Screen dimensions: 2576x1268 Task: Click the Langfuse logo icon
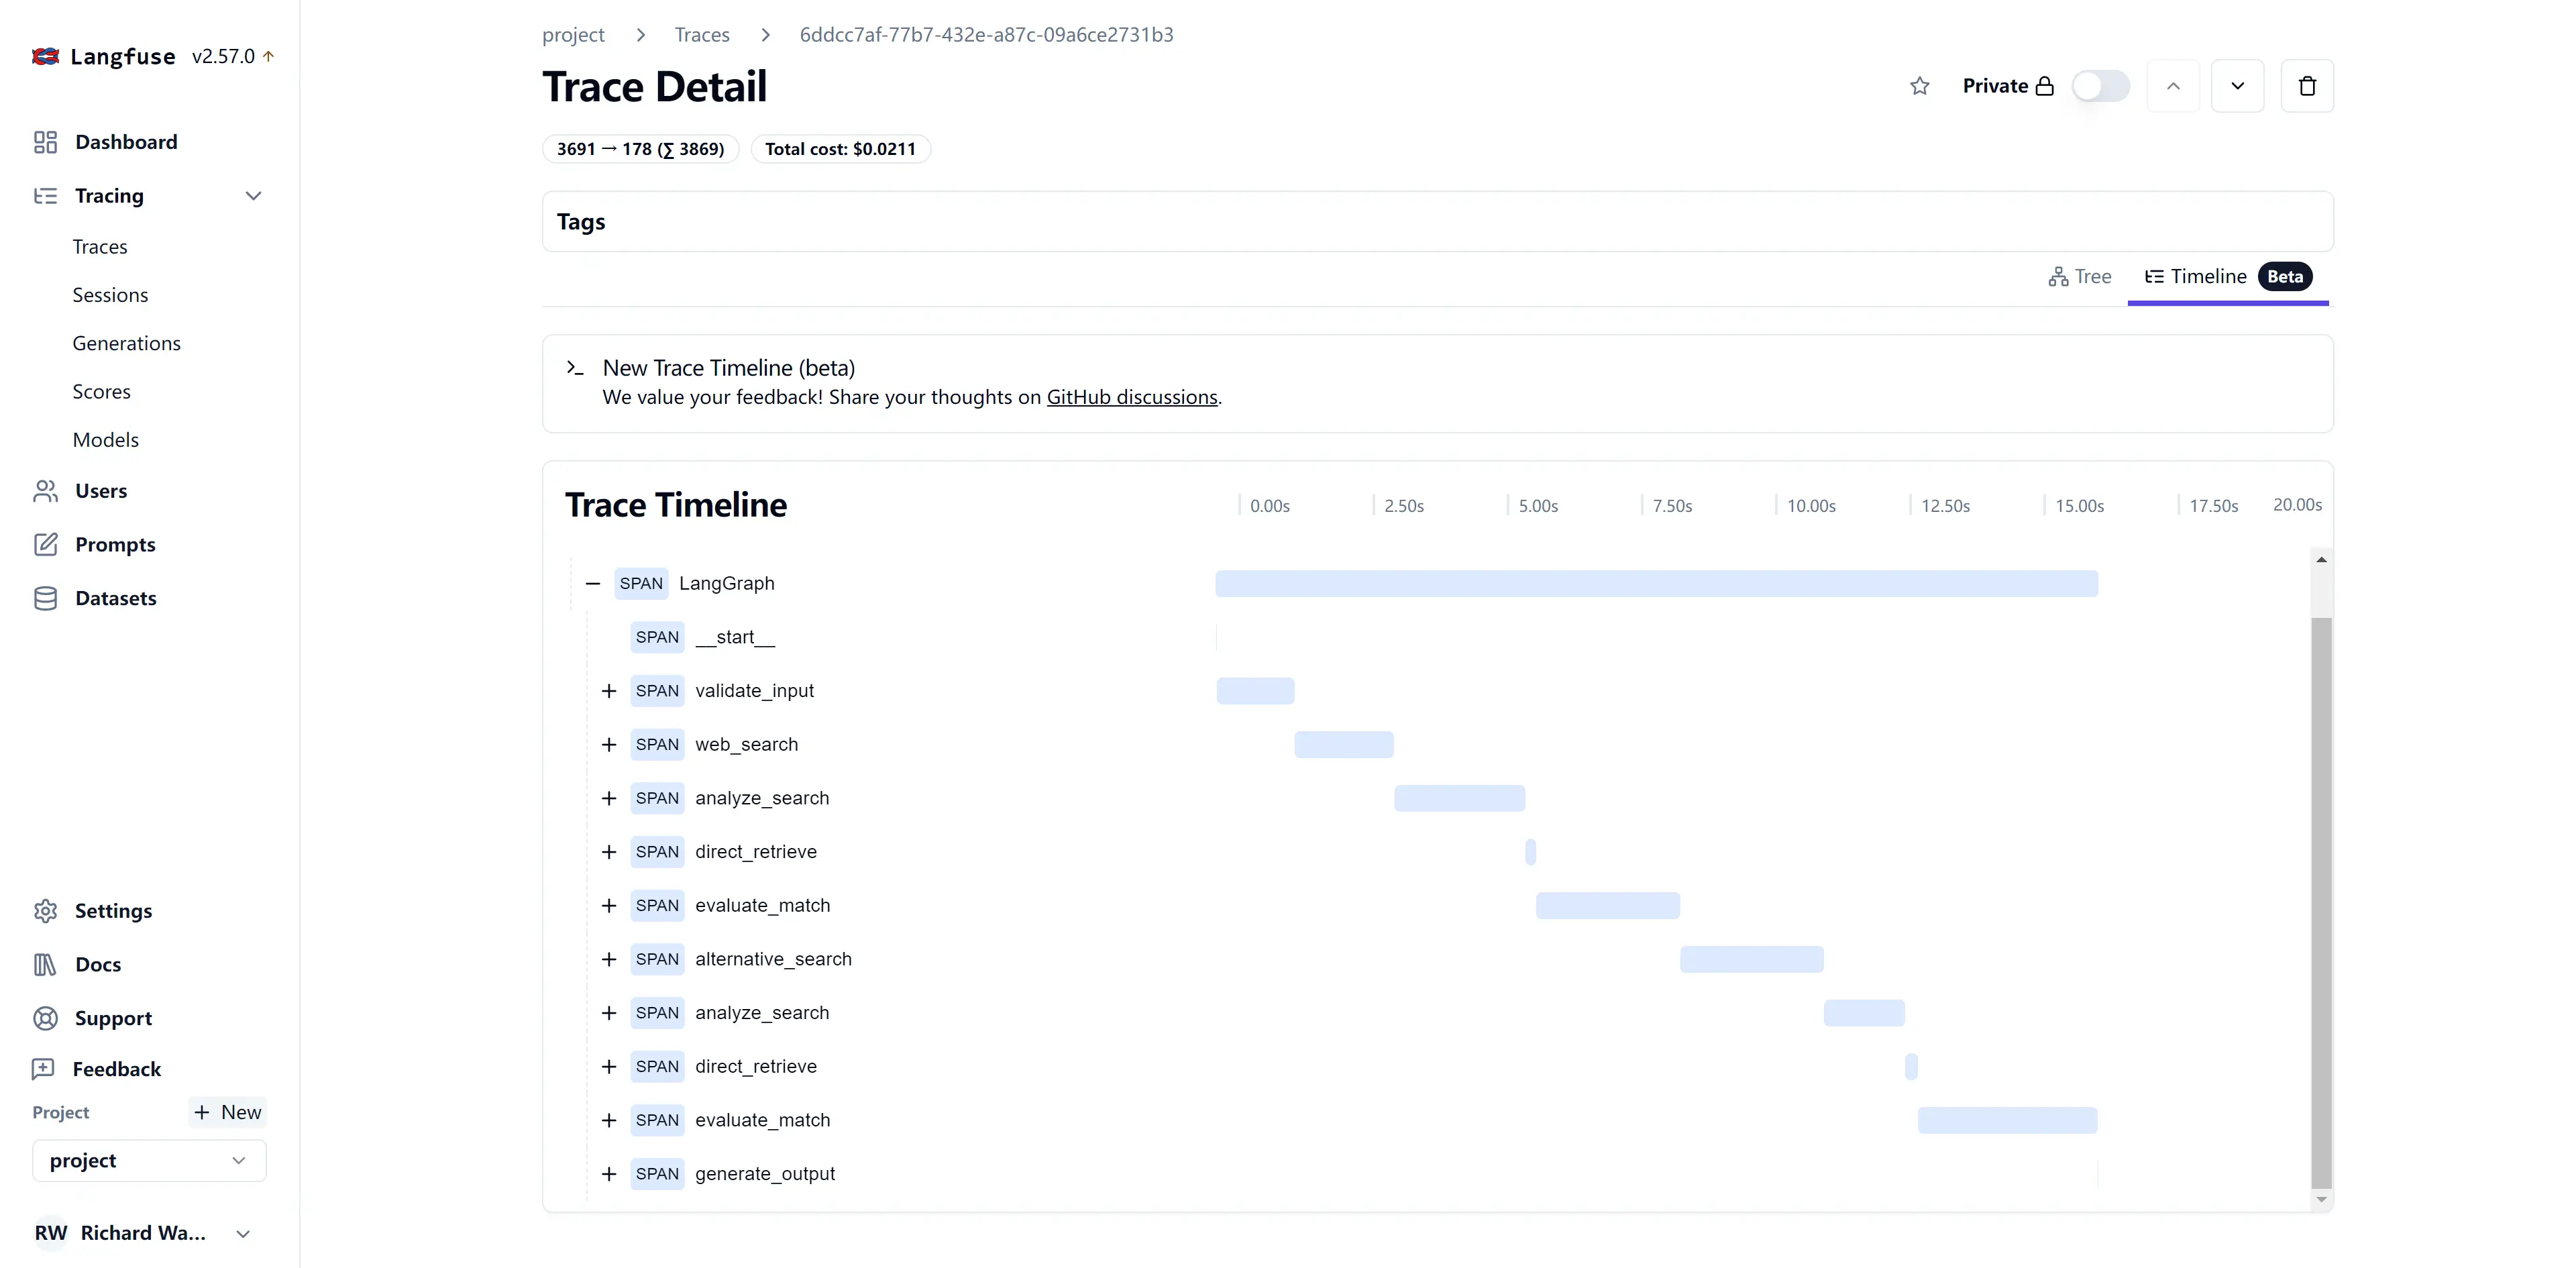tap(44, 54)
